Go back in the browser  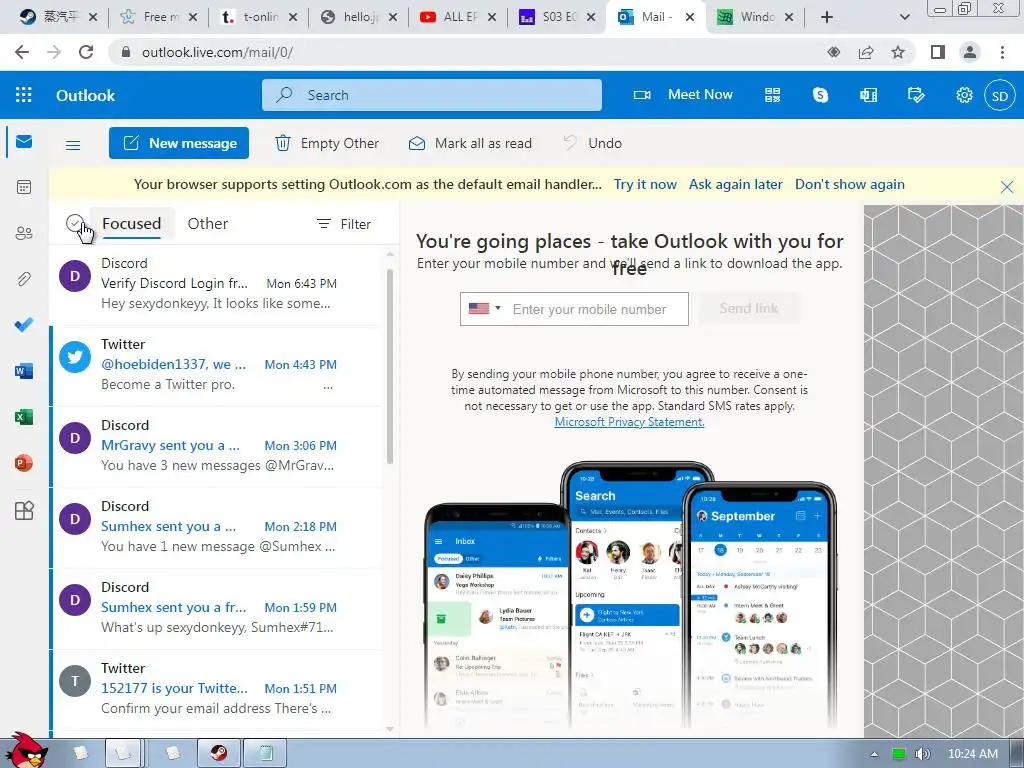point(22,52)
